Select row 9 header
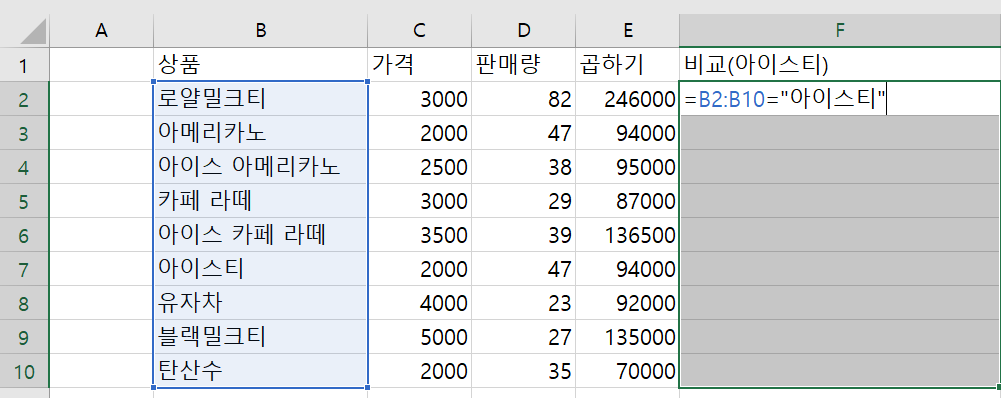This screenshot has height=398, width=1001. click(x=24, y=337)
